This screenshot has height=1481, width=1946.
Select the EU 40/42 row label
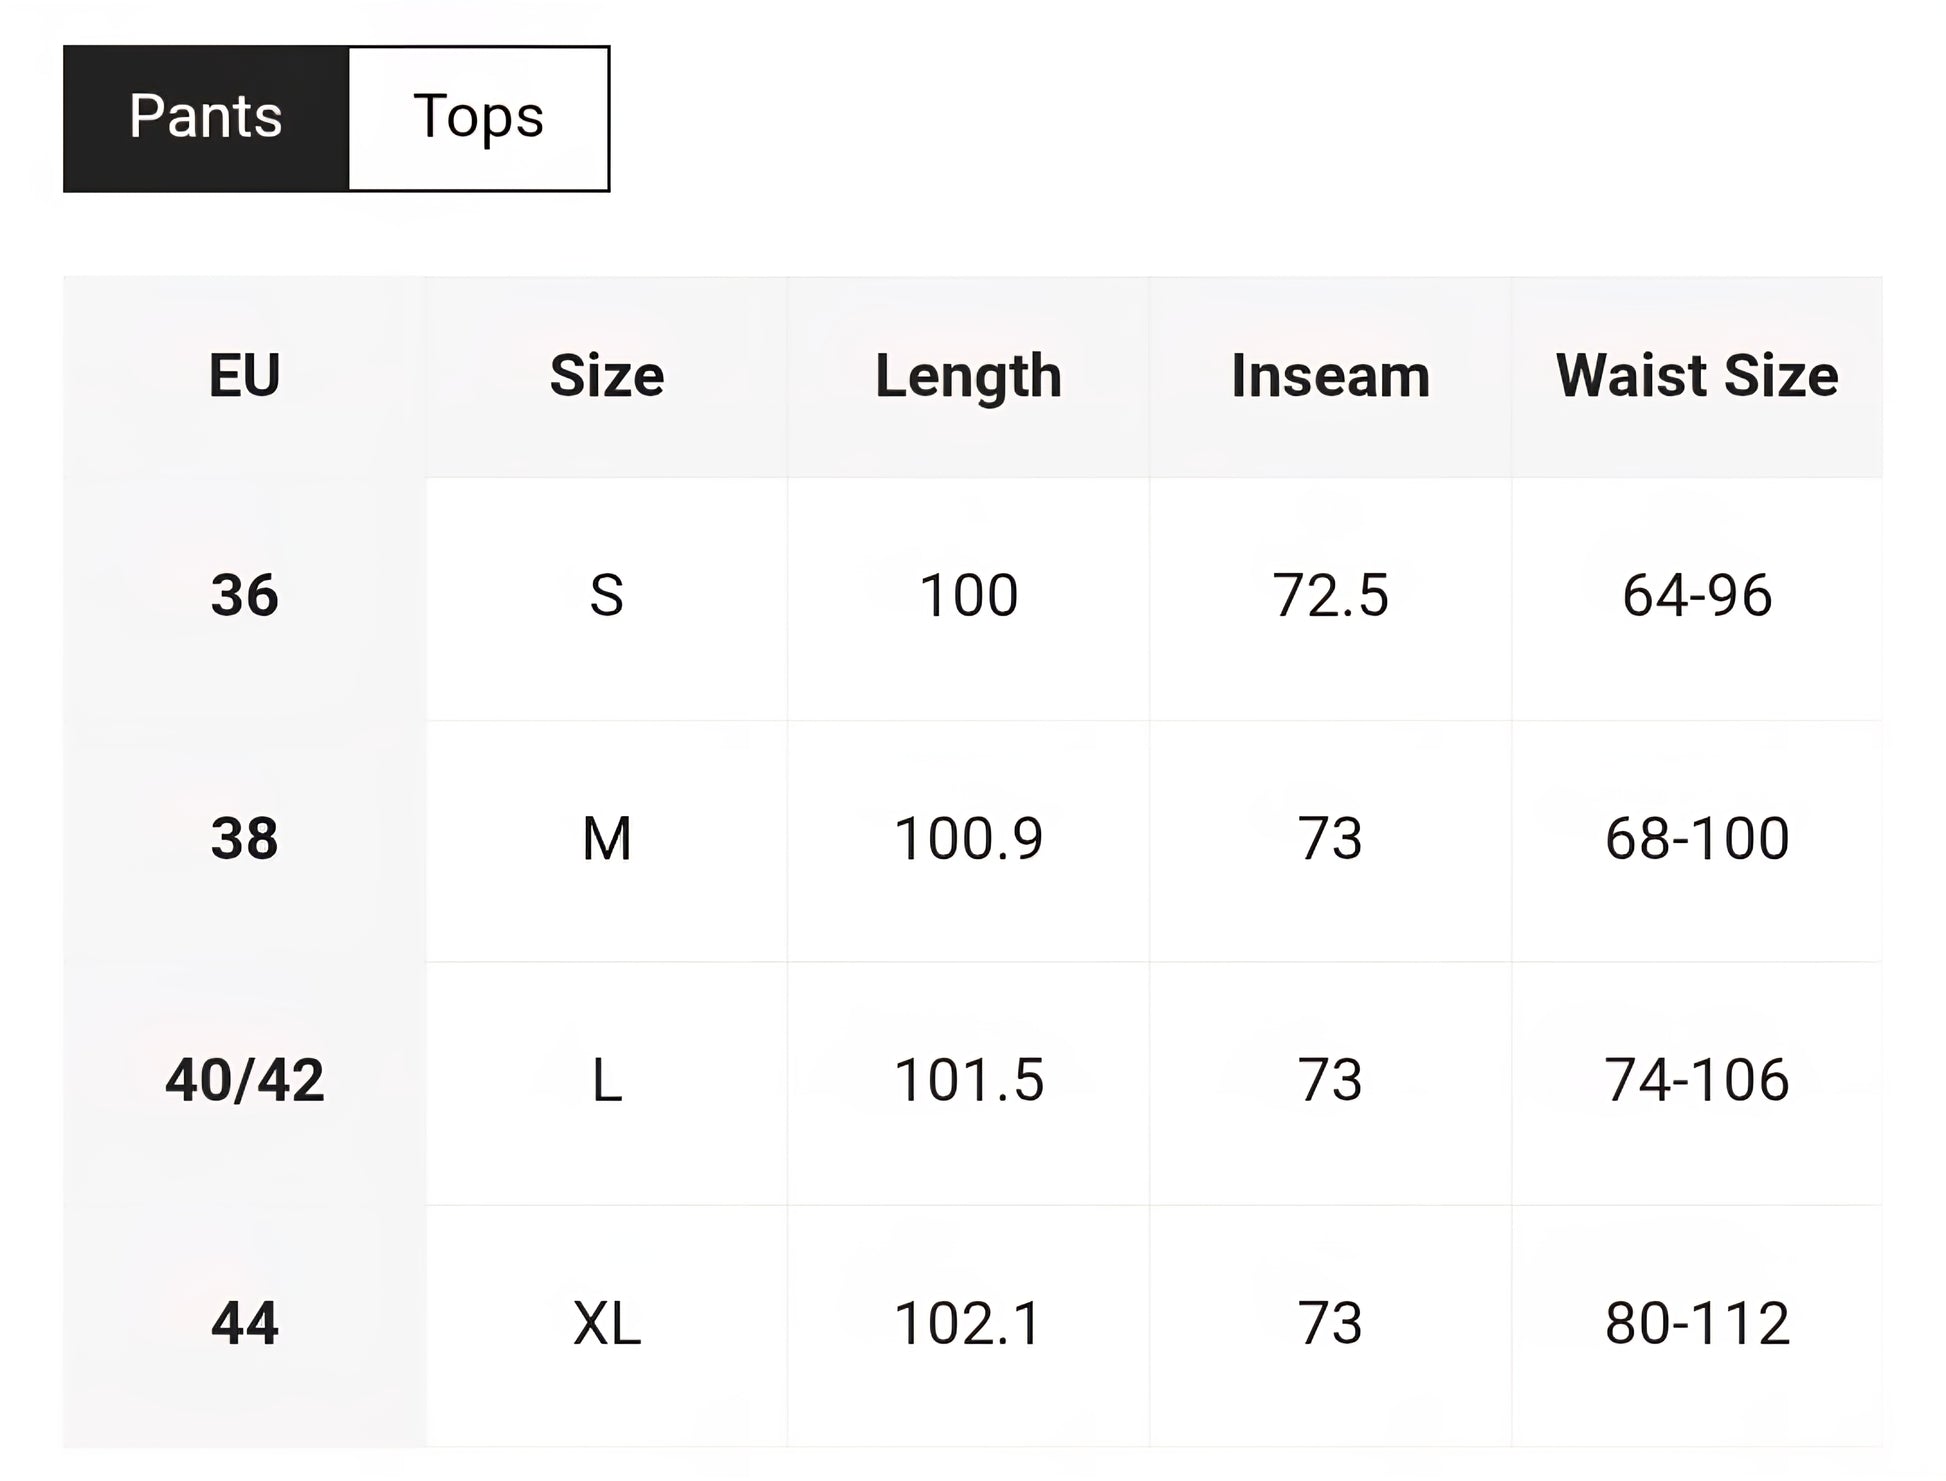245,1081
